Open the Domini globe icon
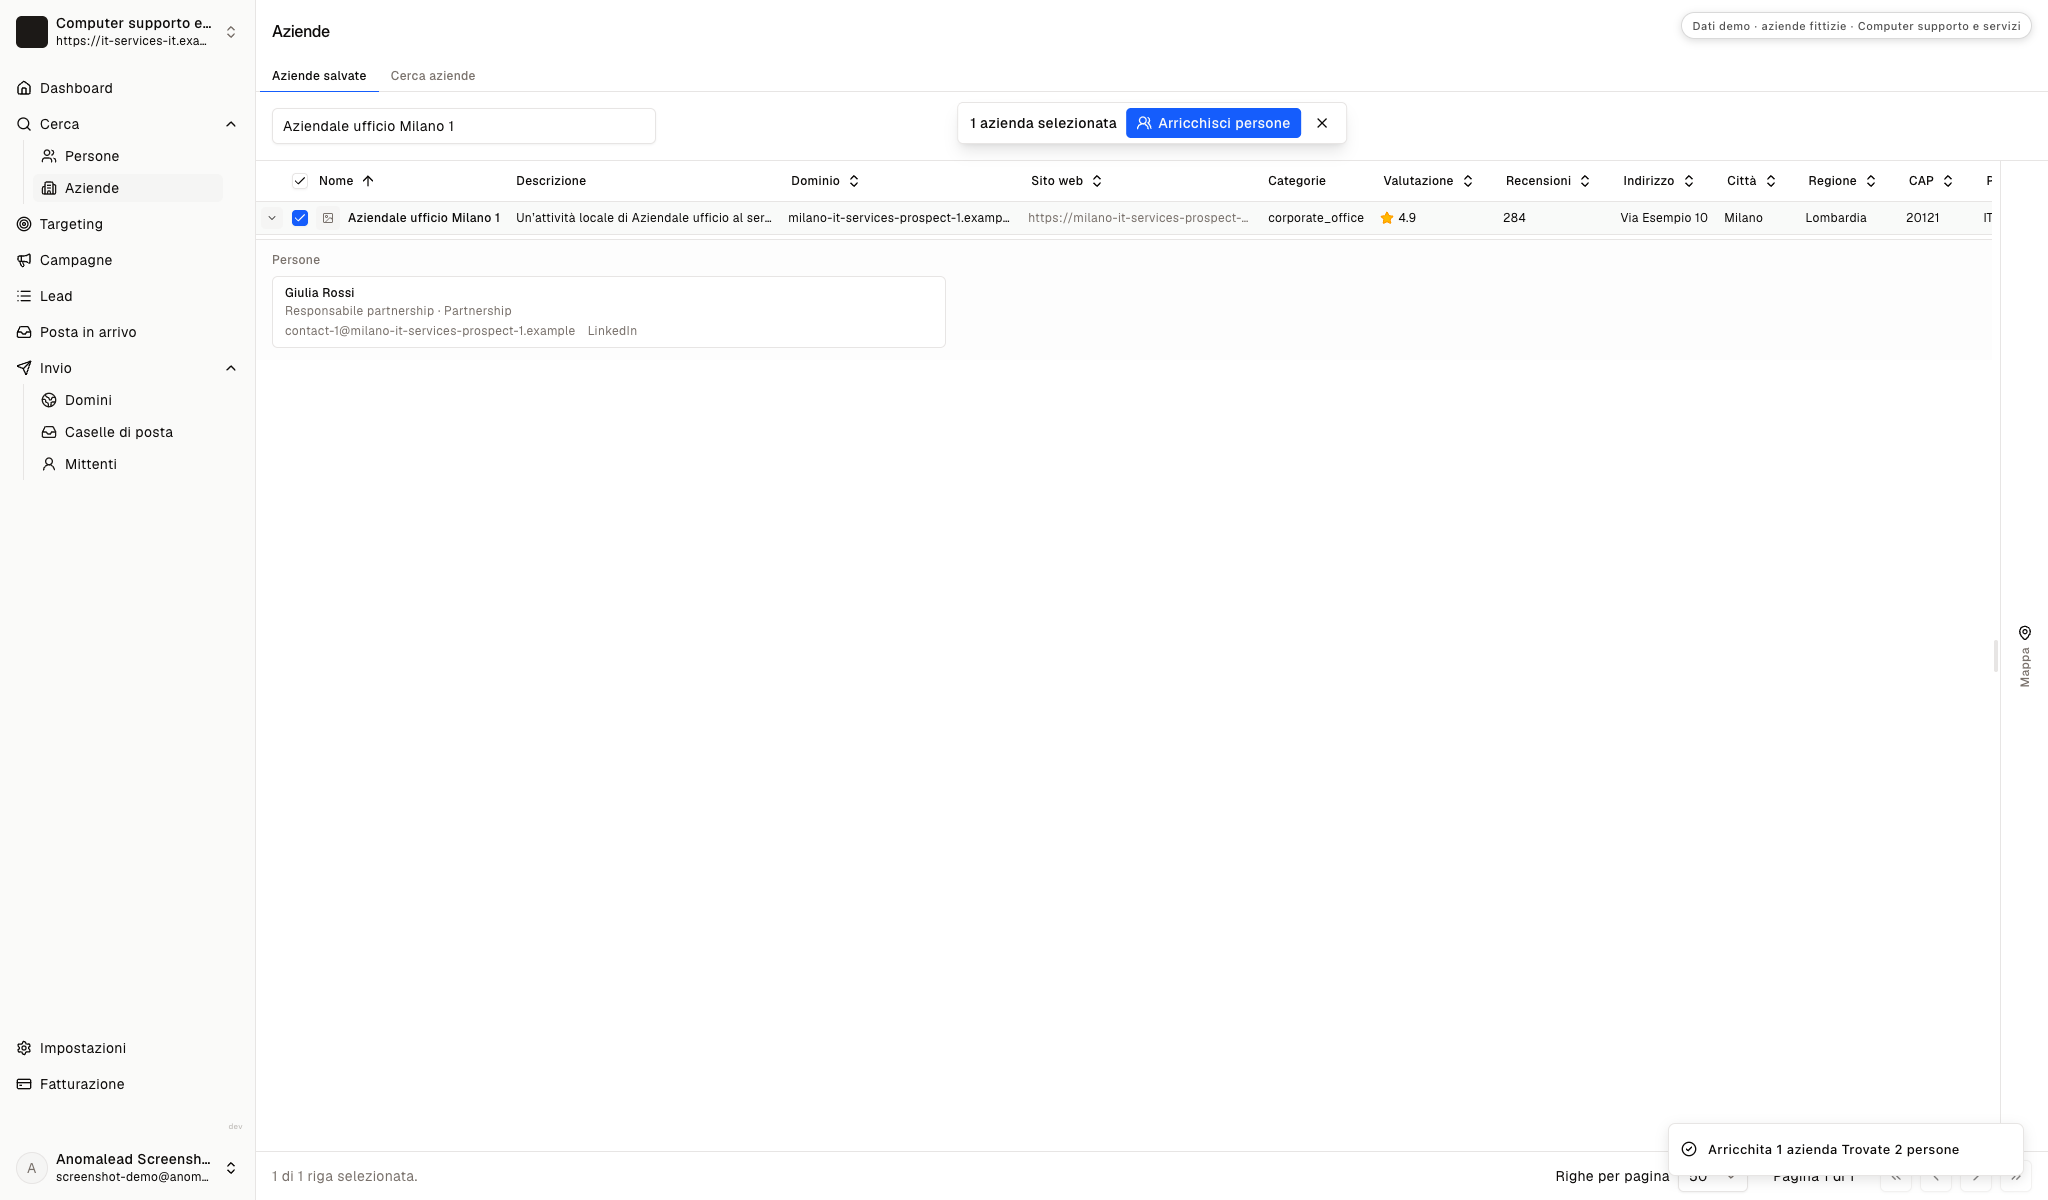This screenshot has width=2048, height=1200. tap(49, 400)
